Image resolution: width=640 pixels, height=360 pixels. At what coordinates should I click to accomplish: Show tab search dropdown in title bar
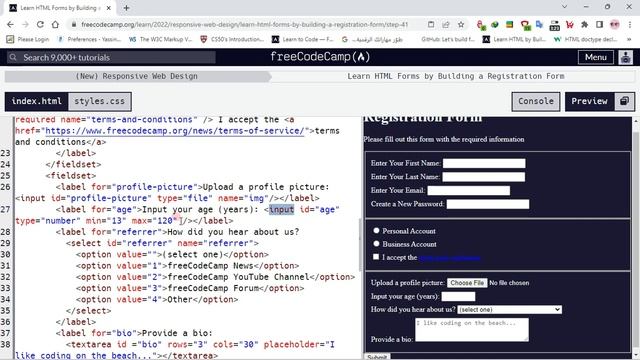tap(564, 7)
